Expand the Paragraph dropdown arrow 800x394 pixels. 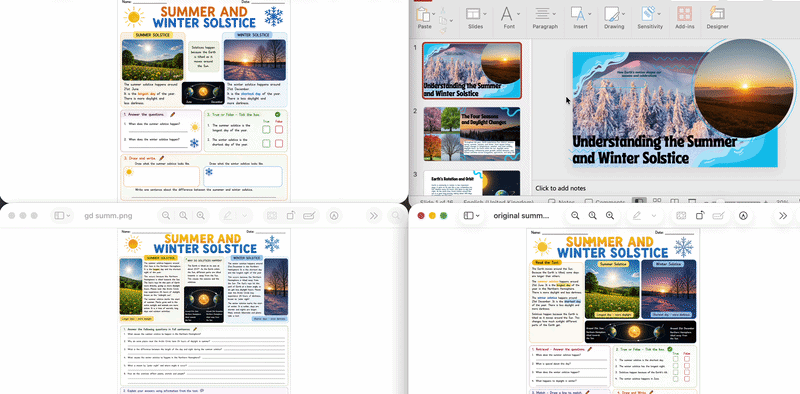pos(554,14)
